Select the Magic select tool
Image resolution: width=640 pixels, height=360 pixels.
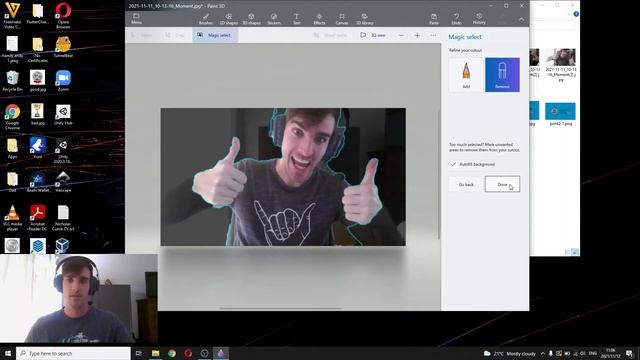[215, 35]
